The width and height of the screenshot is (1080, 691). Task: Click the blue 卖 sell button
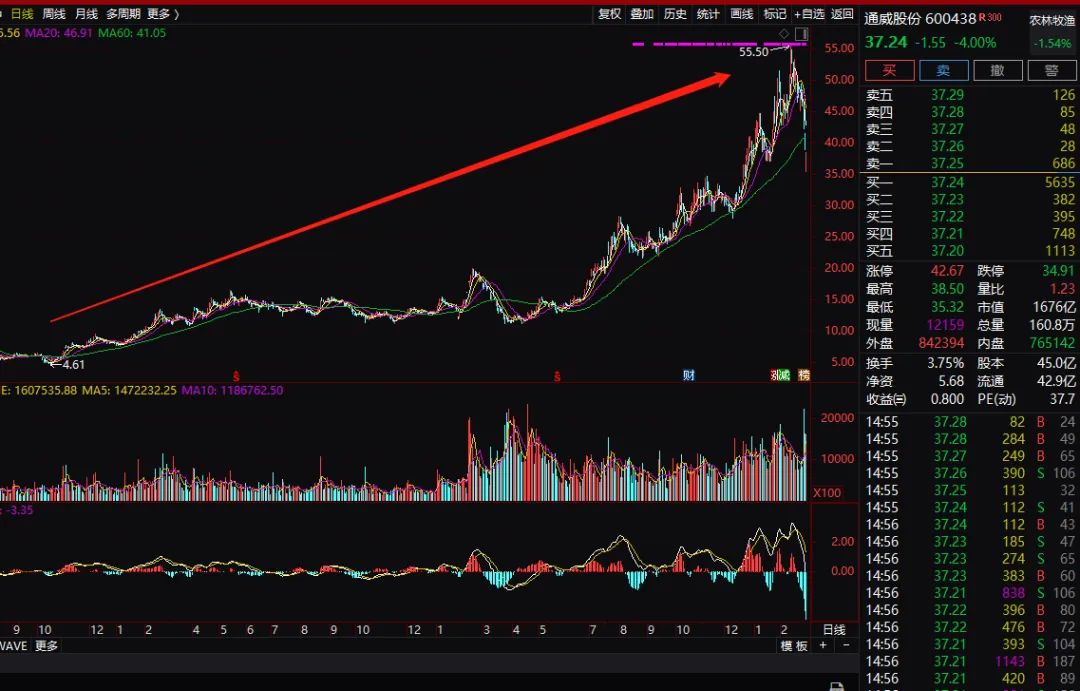point(944,70)
